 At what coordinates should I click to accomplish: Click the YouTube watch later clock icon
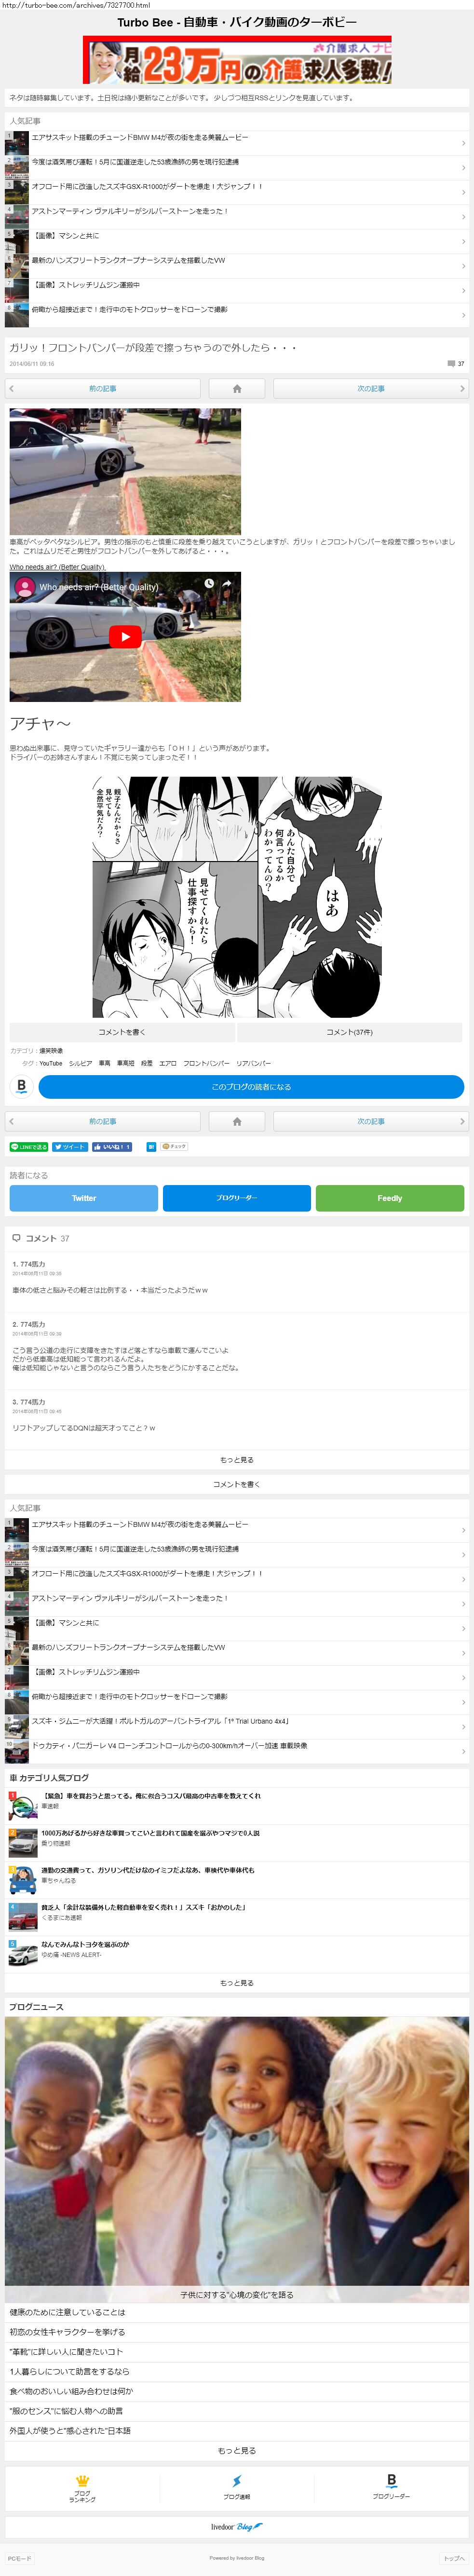(x=209, y=583)
